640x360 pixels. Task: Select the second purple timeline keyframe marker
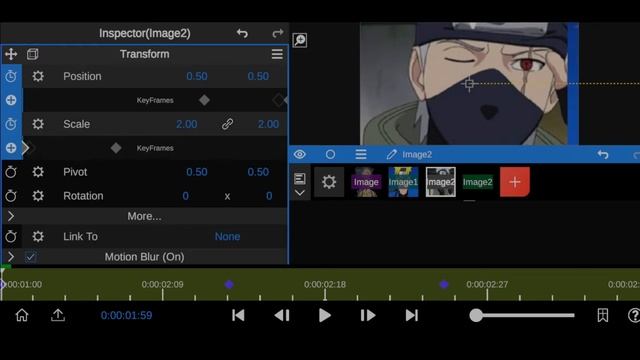tap(444, 284)
